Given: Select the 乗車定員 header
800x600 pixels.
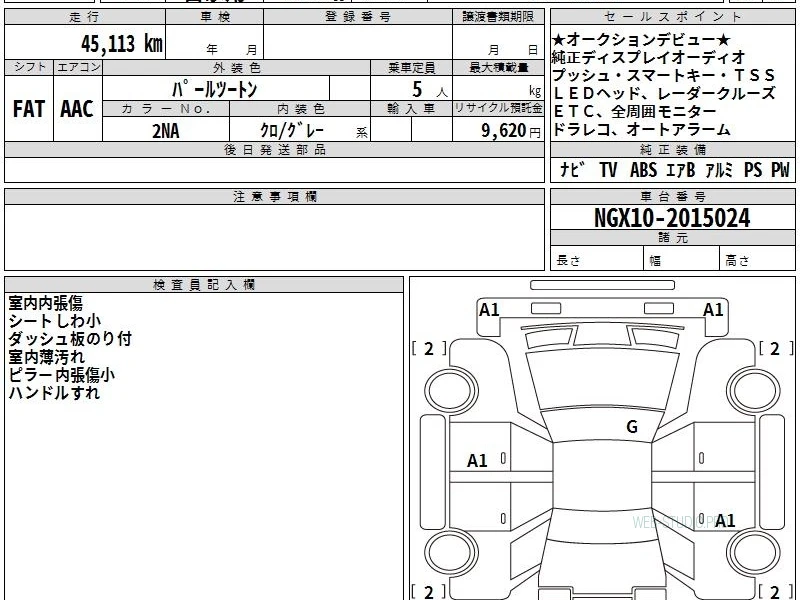Looking at the screenshot, I should [411, 67].
